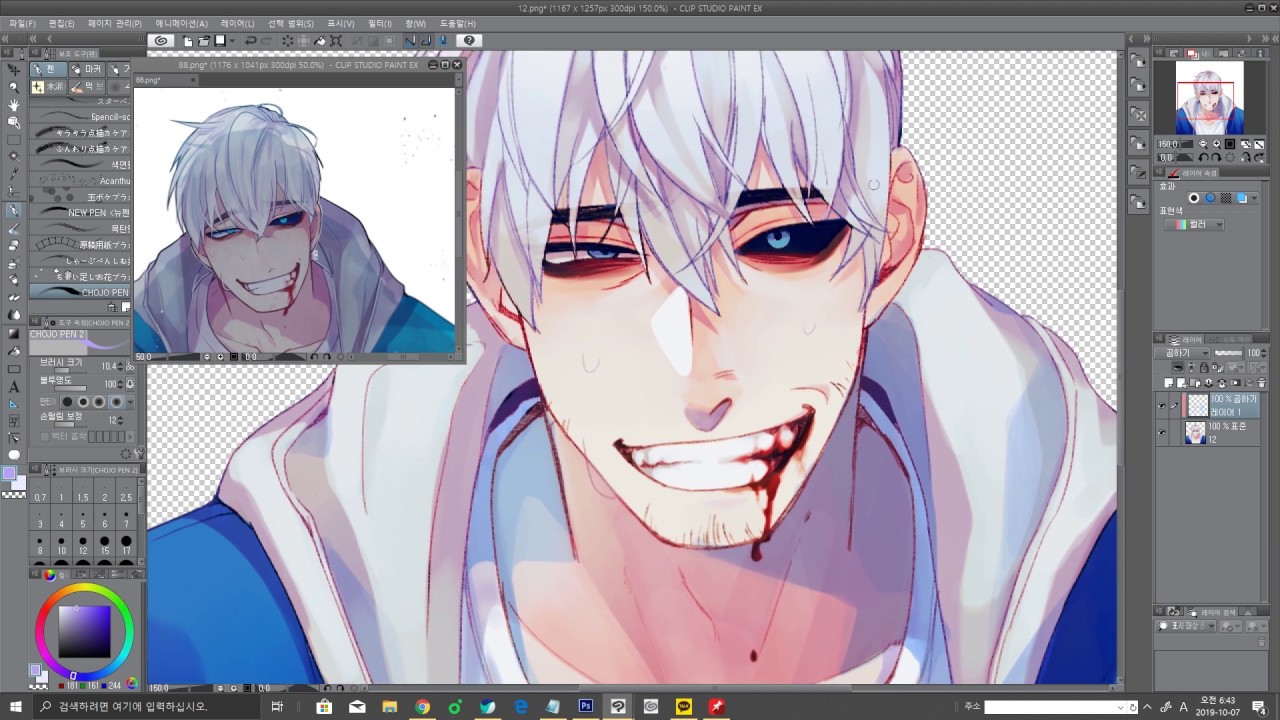
Task: Toggle the first anti-aliasing option circle
Action: pos(68,402)
